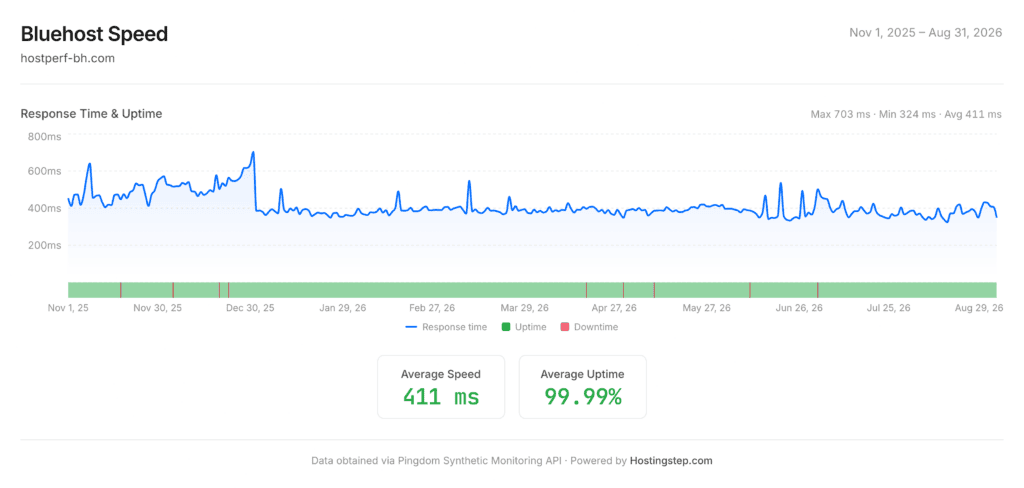Click the Nov 1, 25 axis label
The width and height of the screenshot is (1024, 488).
click(68, 308)
